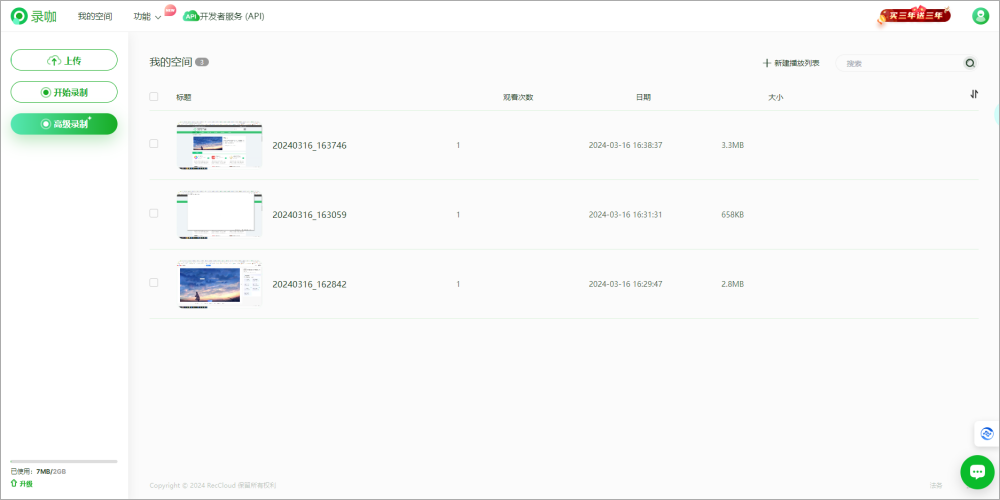The image size is (1000, 500).
Task: Expand the 功能 dropdown menu
Action: (146, 17)
